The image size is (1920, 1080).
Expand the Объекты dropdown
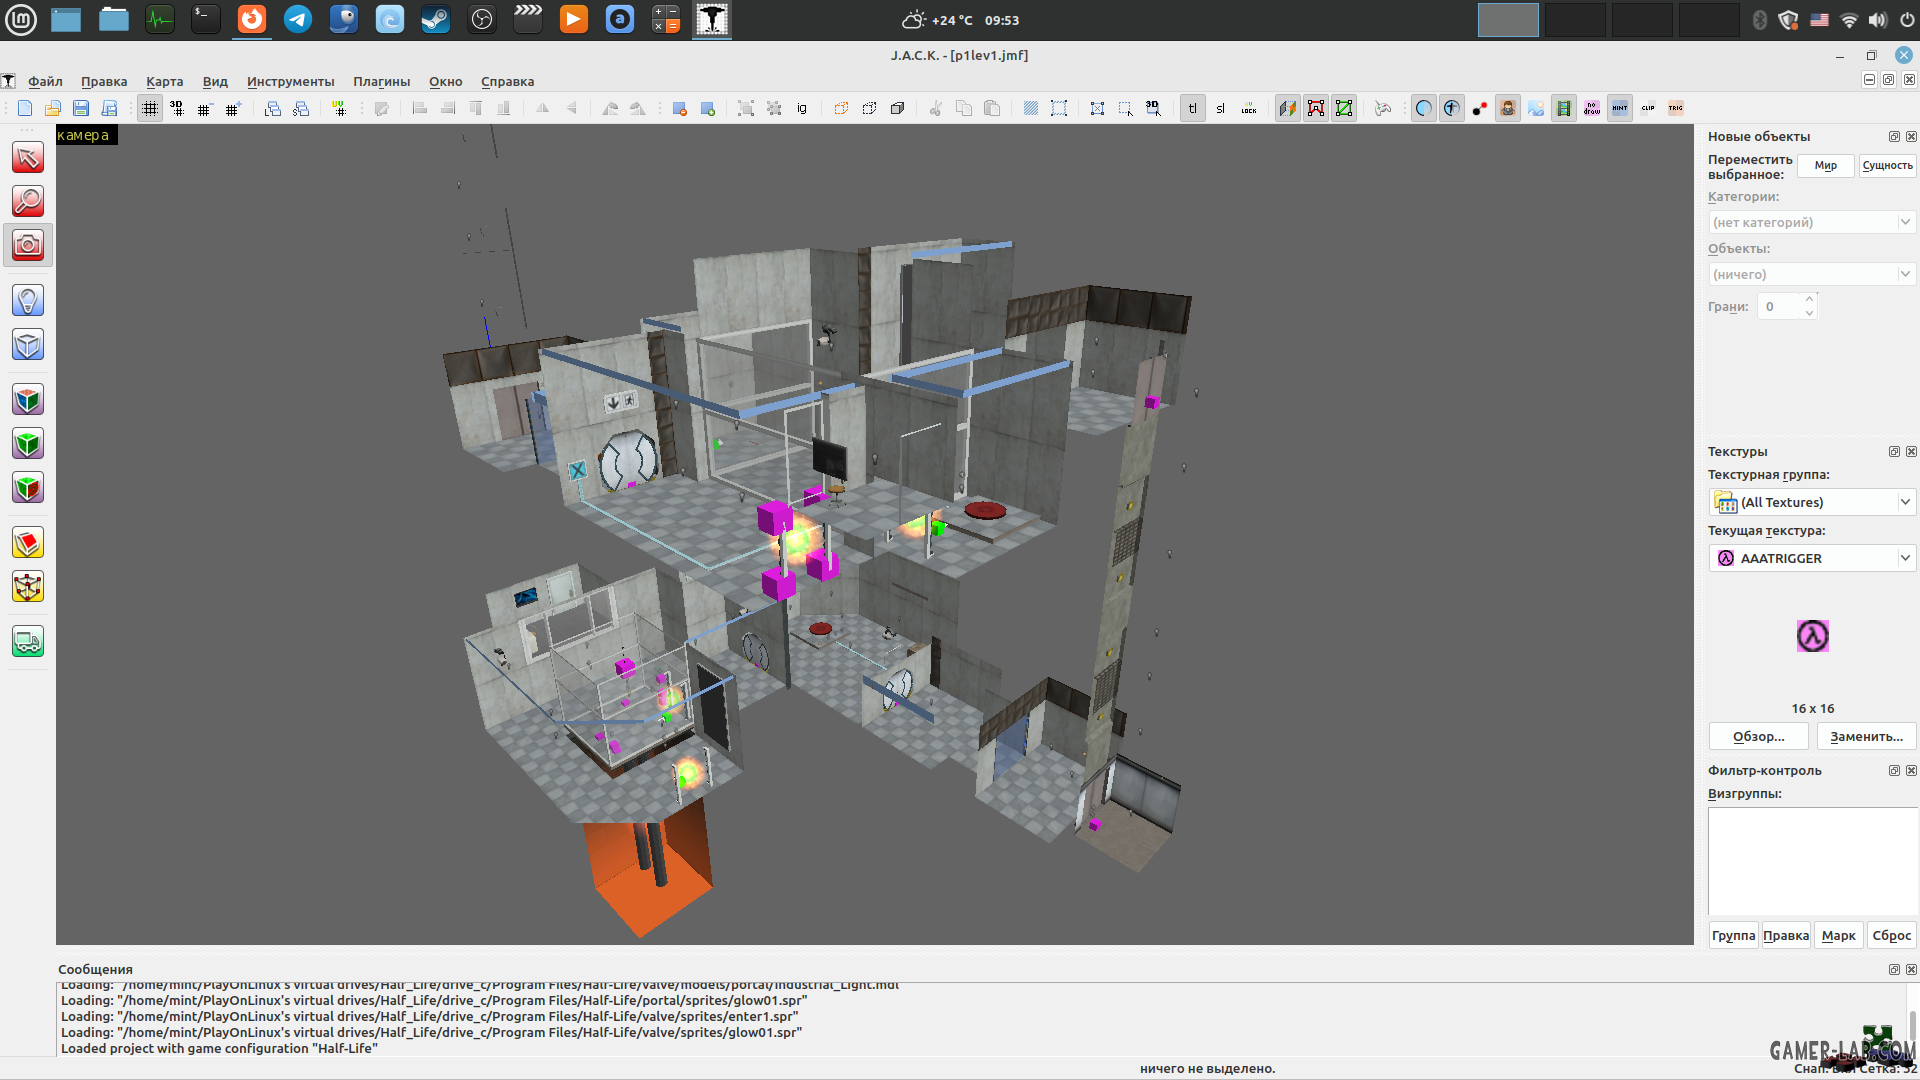tap(1811, 274)
